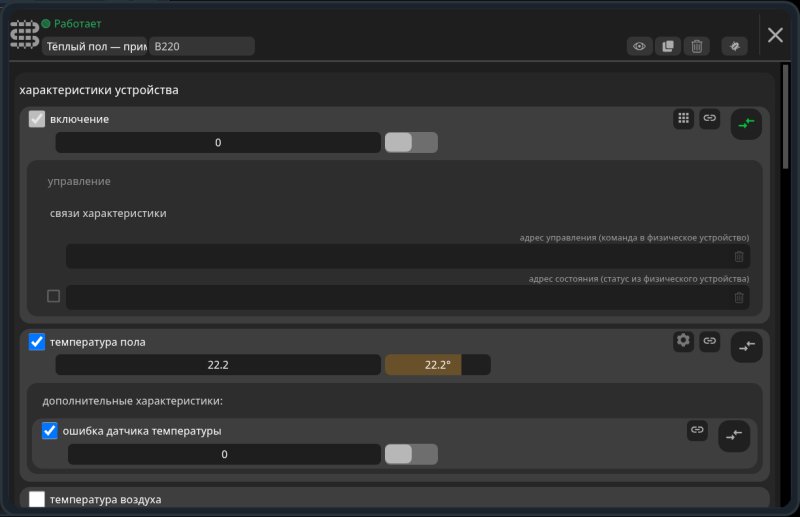Viewport: 800px width, 517px height.
Task: Click the vertical scrollbar thumb
Action: click(x=785, y=116)
